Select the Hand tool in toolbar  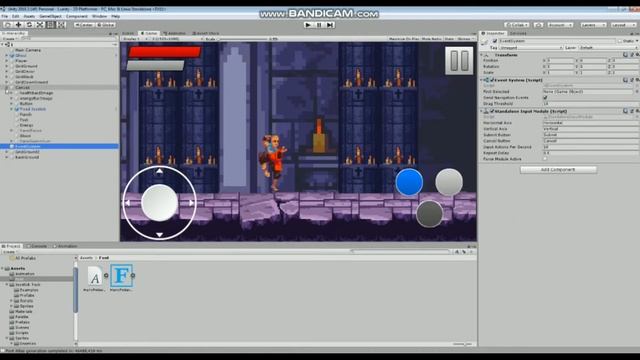pos(7,25)
